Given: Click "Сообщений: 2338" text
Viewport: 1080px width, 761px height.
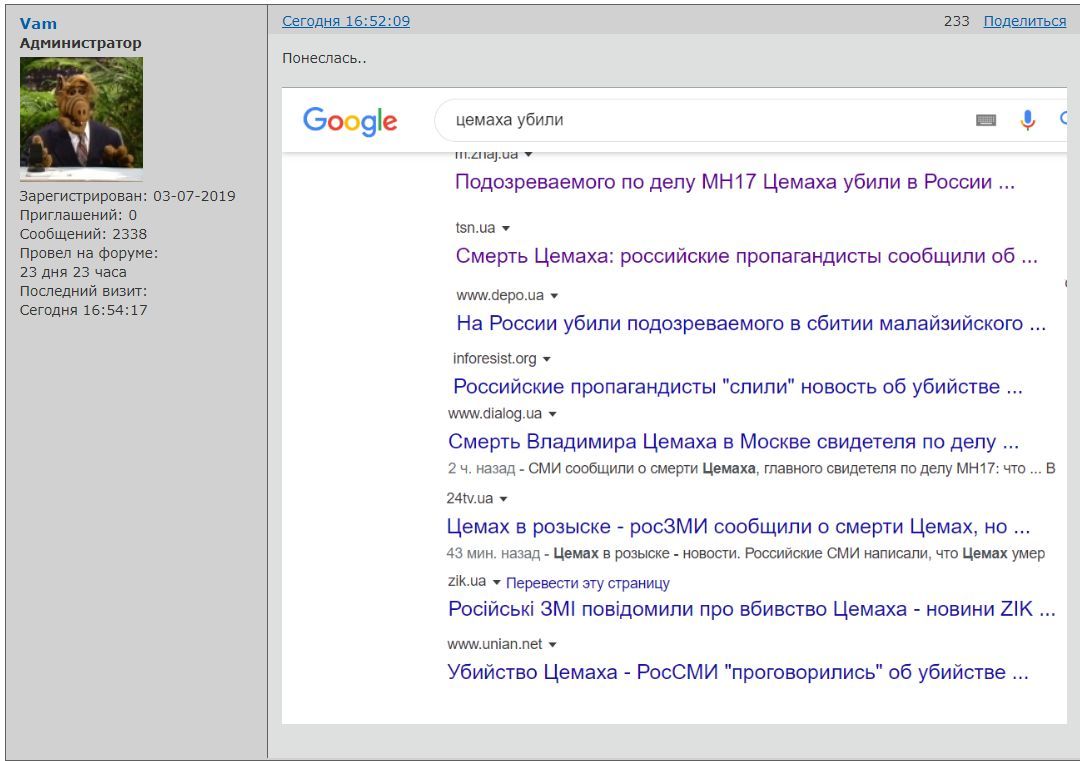Looking at the screenshot, I should click(x=83, y=233).
